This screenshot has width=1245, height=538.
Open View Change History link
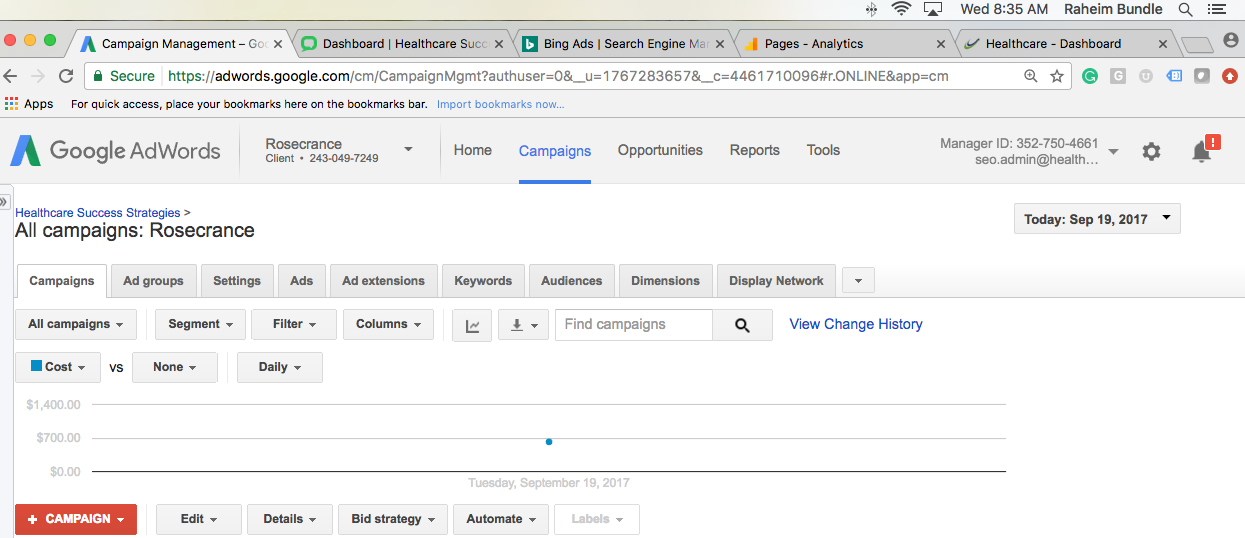856,324
